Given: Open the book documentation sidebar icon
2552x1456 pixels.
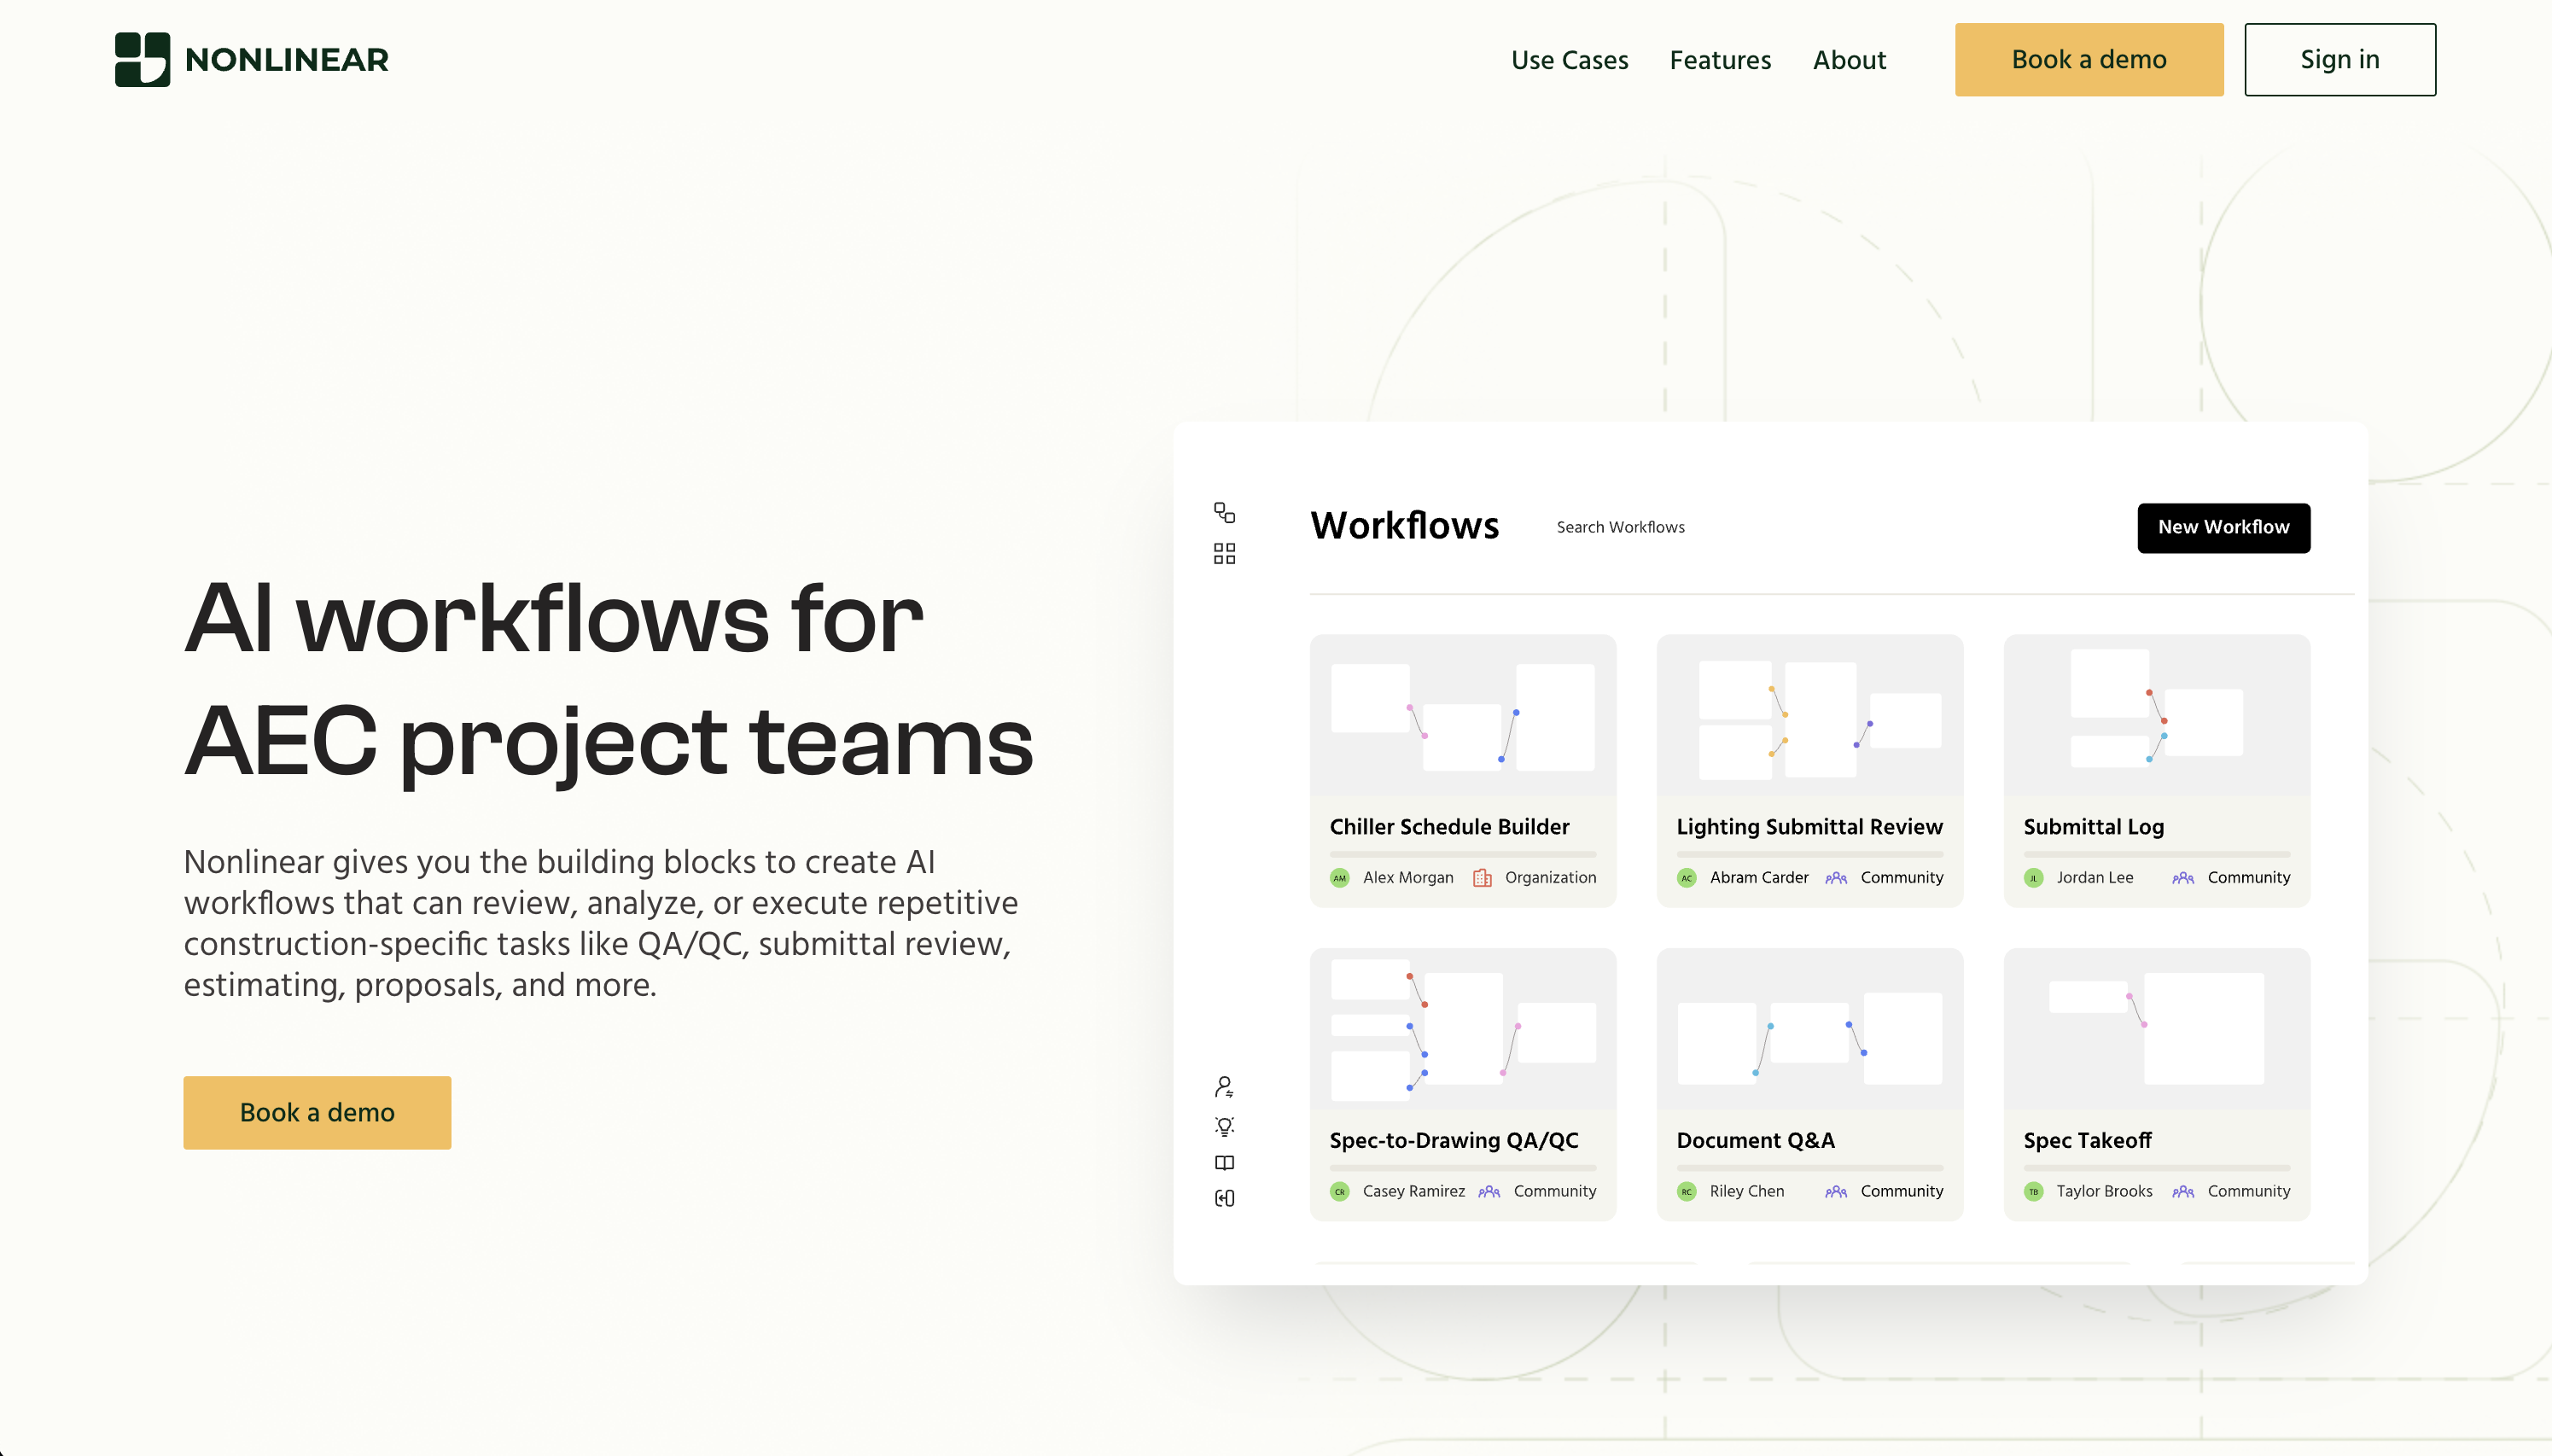Looking at the screenshot, I should pos(1224,1163).
